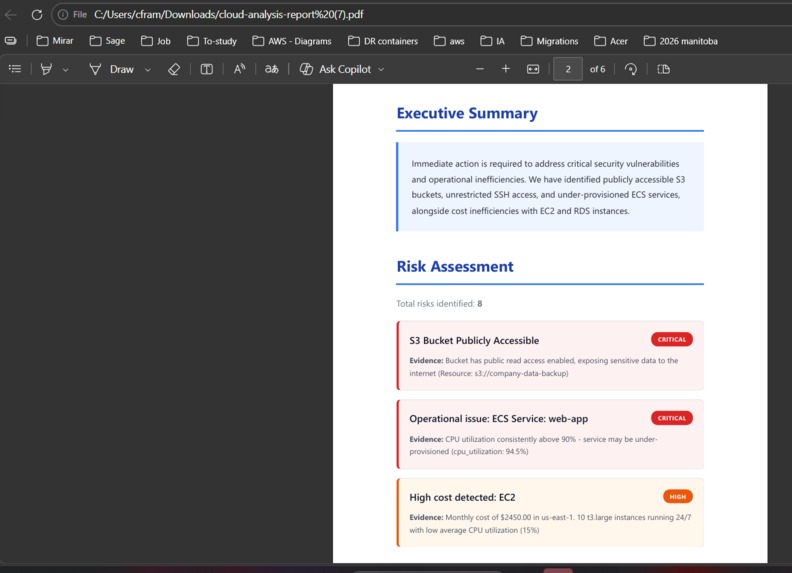Click the 'S3 Bucket Publicly Accessible' title
The image size is (792, 573).
pyautogui.click(x=474, y=341)
